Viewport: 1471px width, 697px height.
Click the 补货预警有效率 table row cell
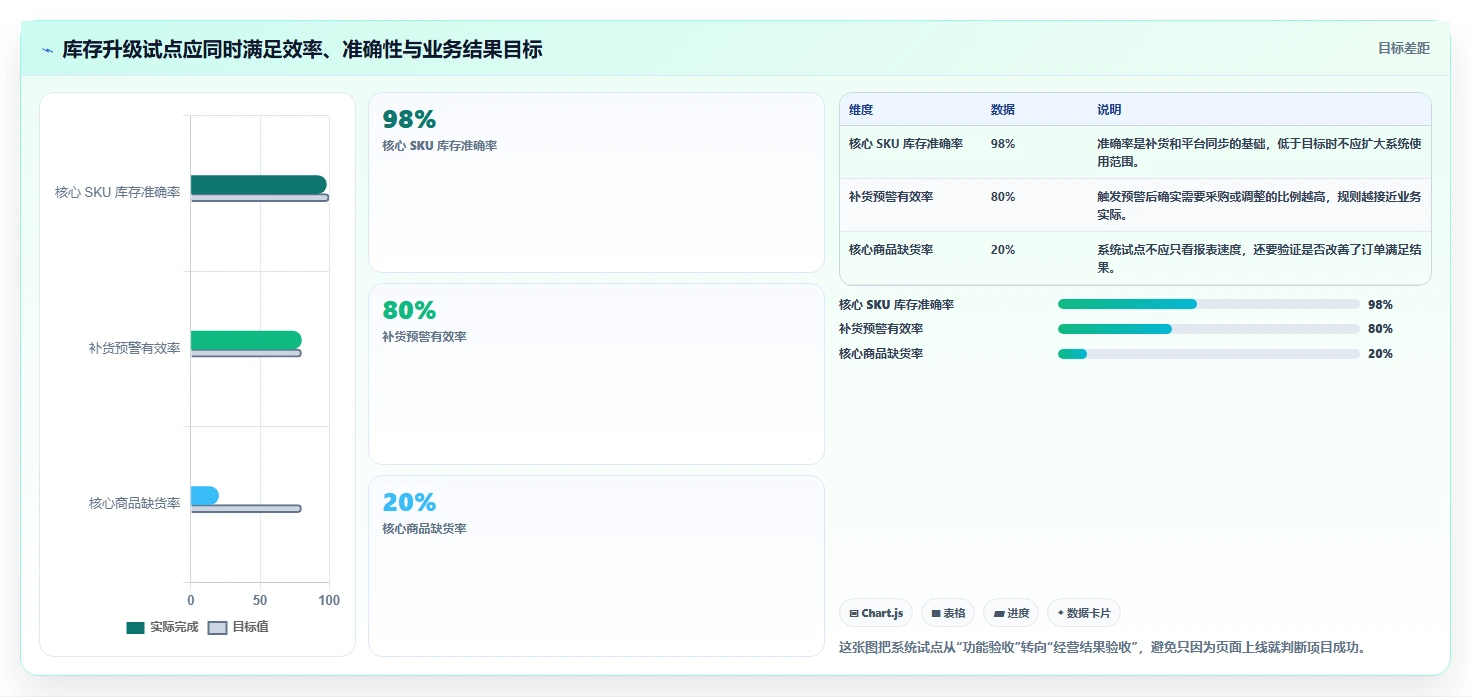point(891,197)
